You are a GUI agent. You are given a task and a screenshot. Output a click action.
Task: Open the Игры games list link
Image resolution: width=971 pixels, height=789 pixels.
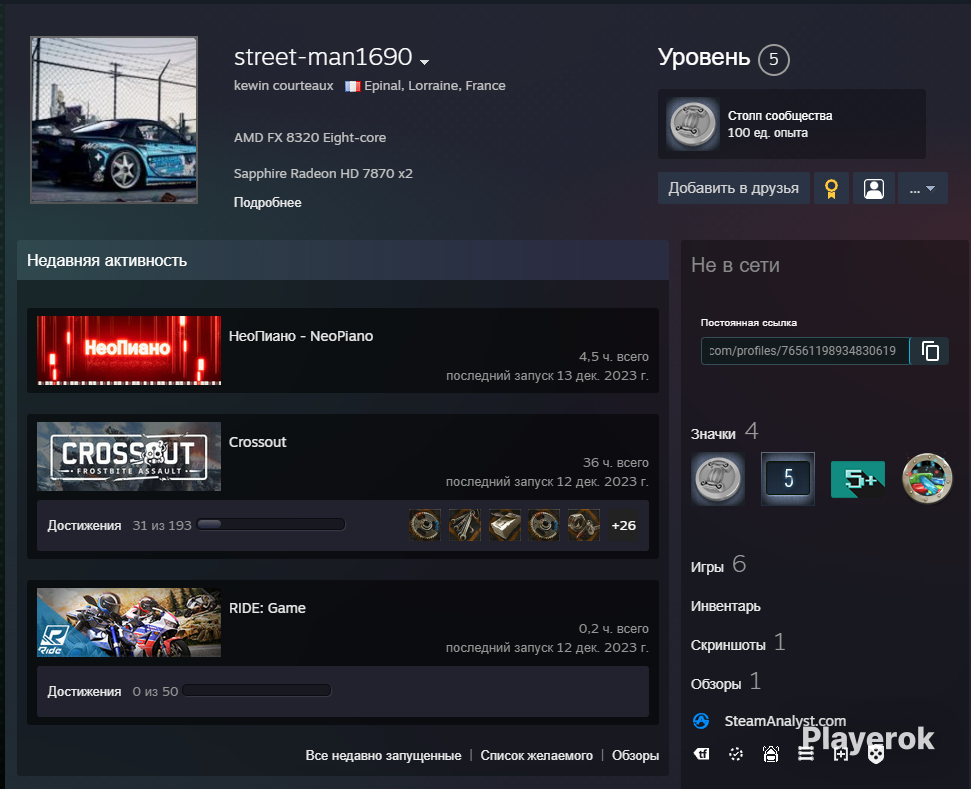click(707, 567)
